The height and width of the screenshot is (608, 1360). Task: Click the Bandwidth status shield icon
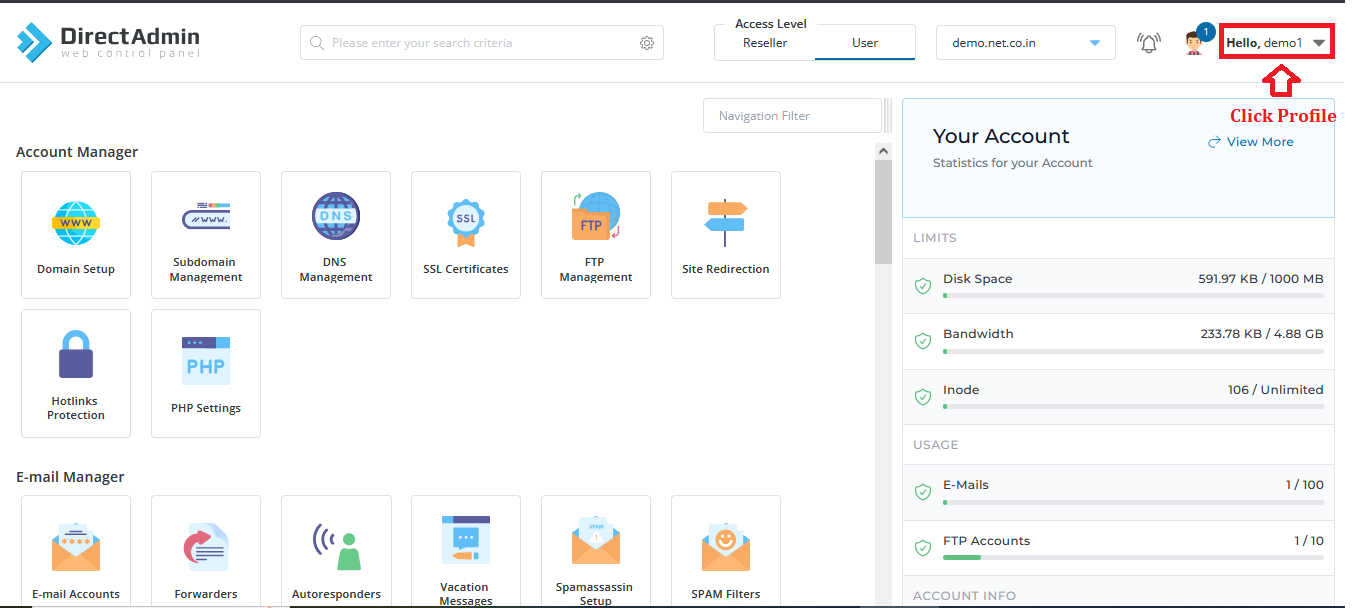(923, 341)
